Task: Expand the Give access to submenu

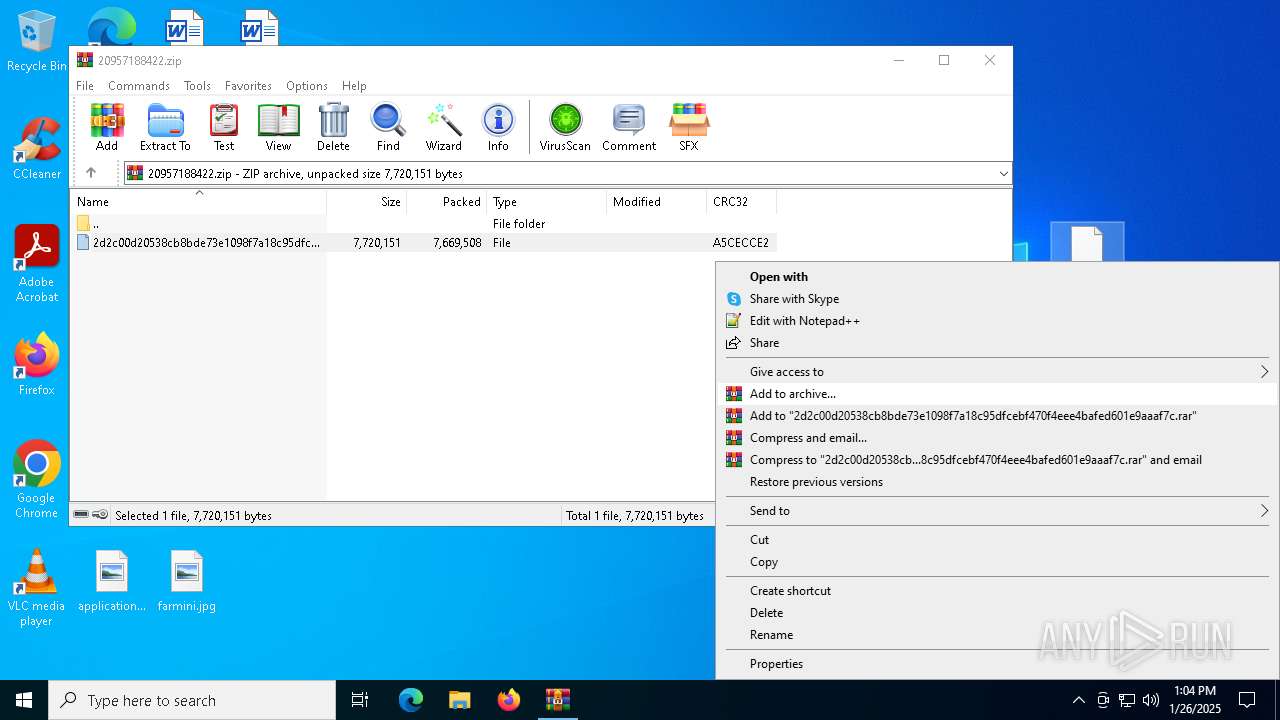Action: [x=998, y=372]
